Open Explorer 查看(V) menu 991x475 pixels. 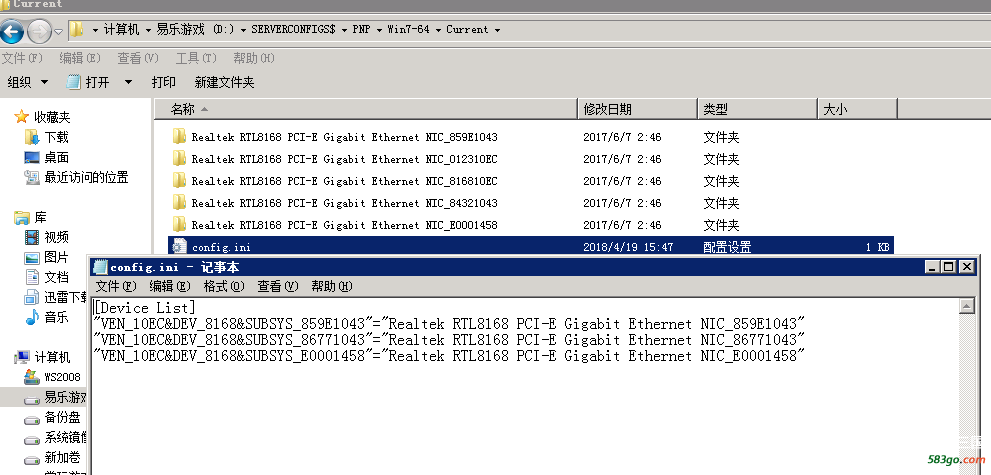138,58
